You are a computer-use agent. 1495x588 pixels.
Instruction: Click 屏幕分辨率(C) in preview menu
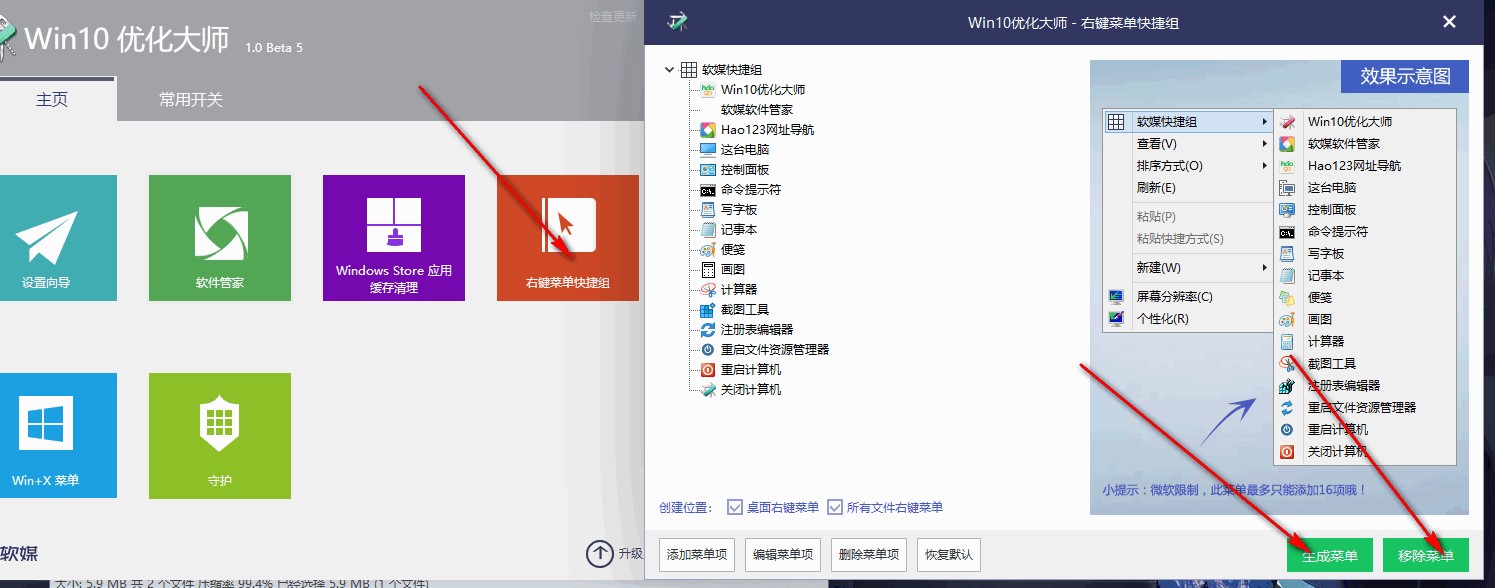1187,297
